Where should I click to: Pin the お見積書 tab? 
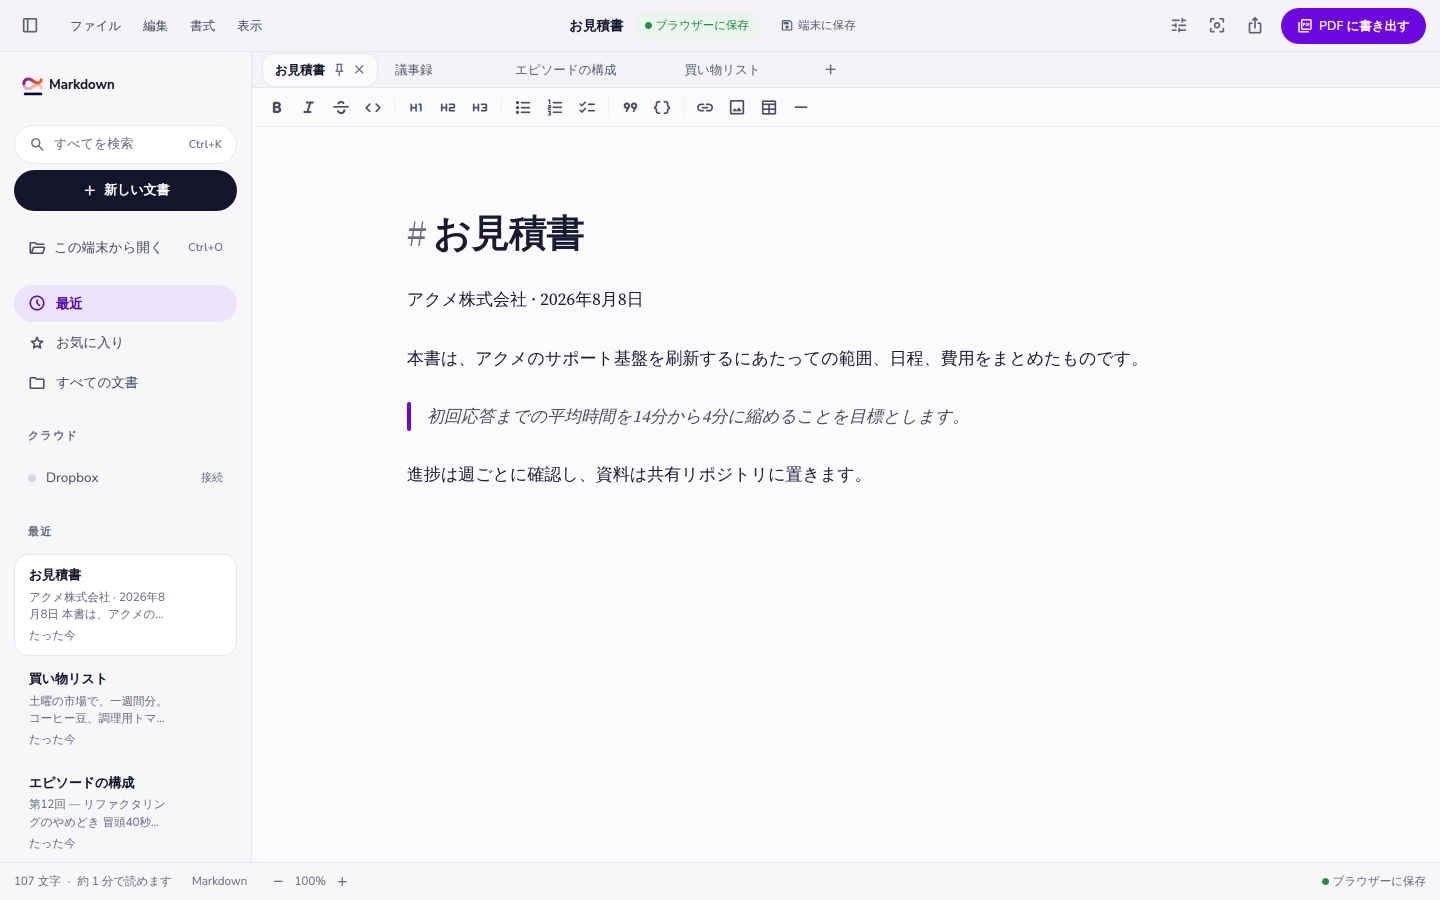339,70
